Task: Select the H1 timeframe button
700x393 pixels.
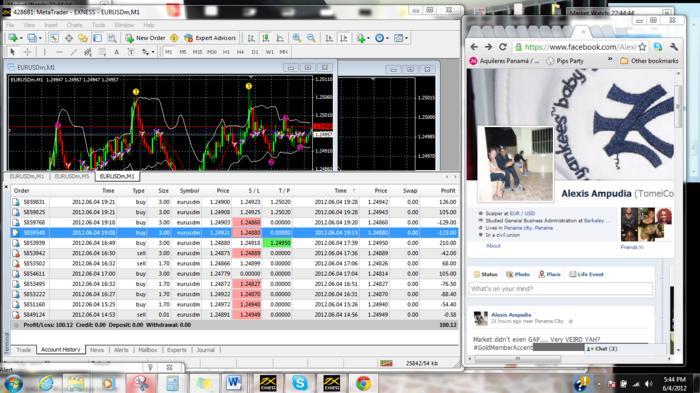Action: point(226,52)
